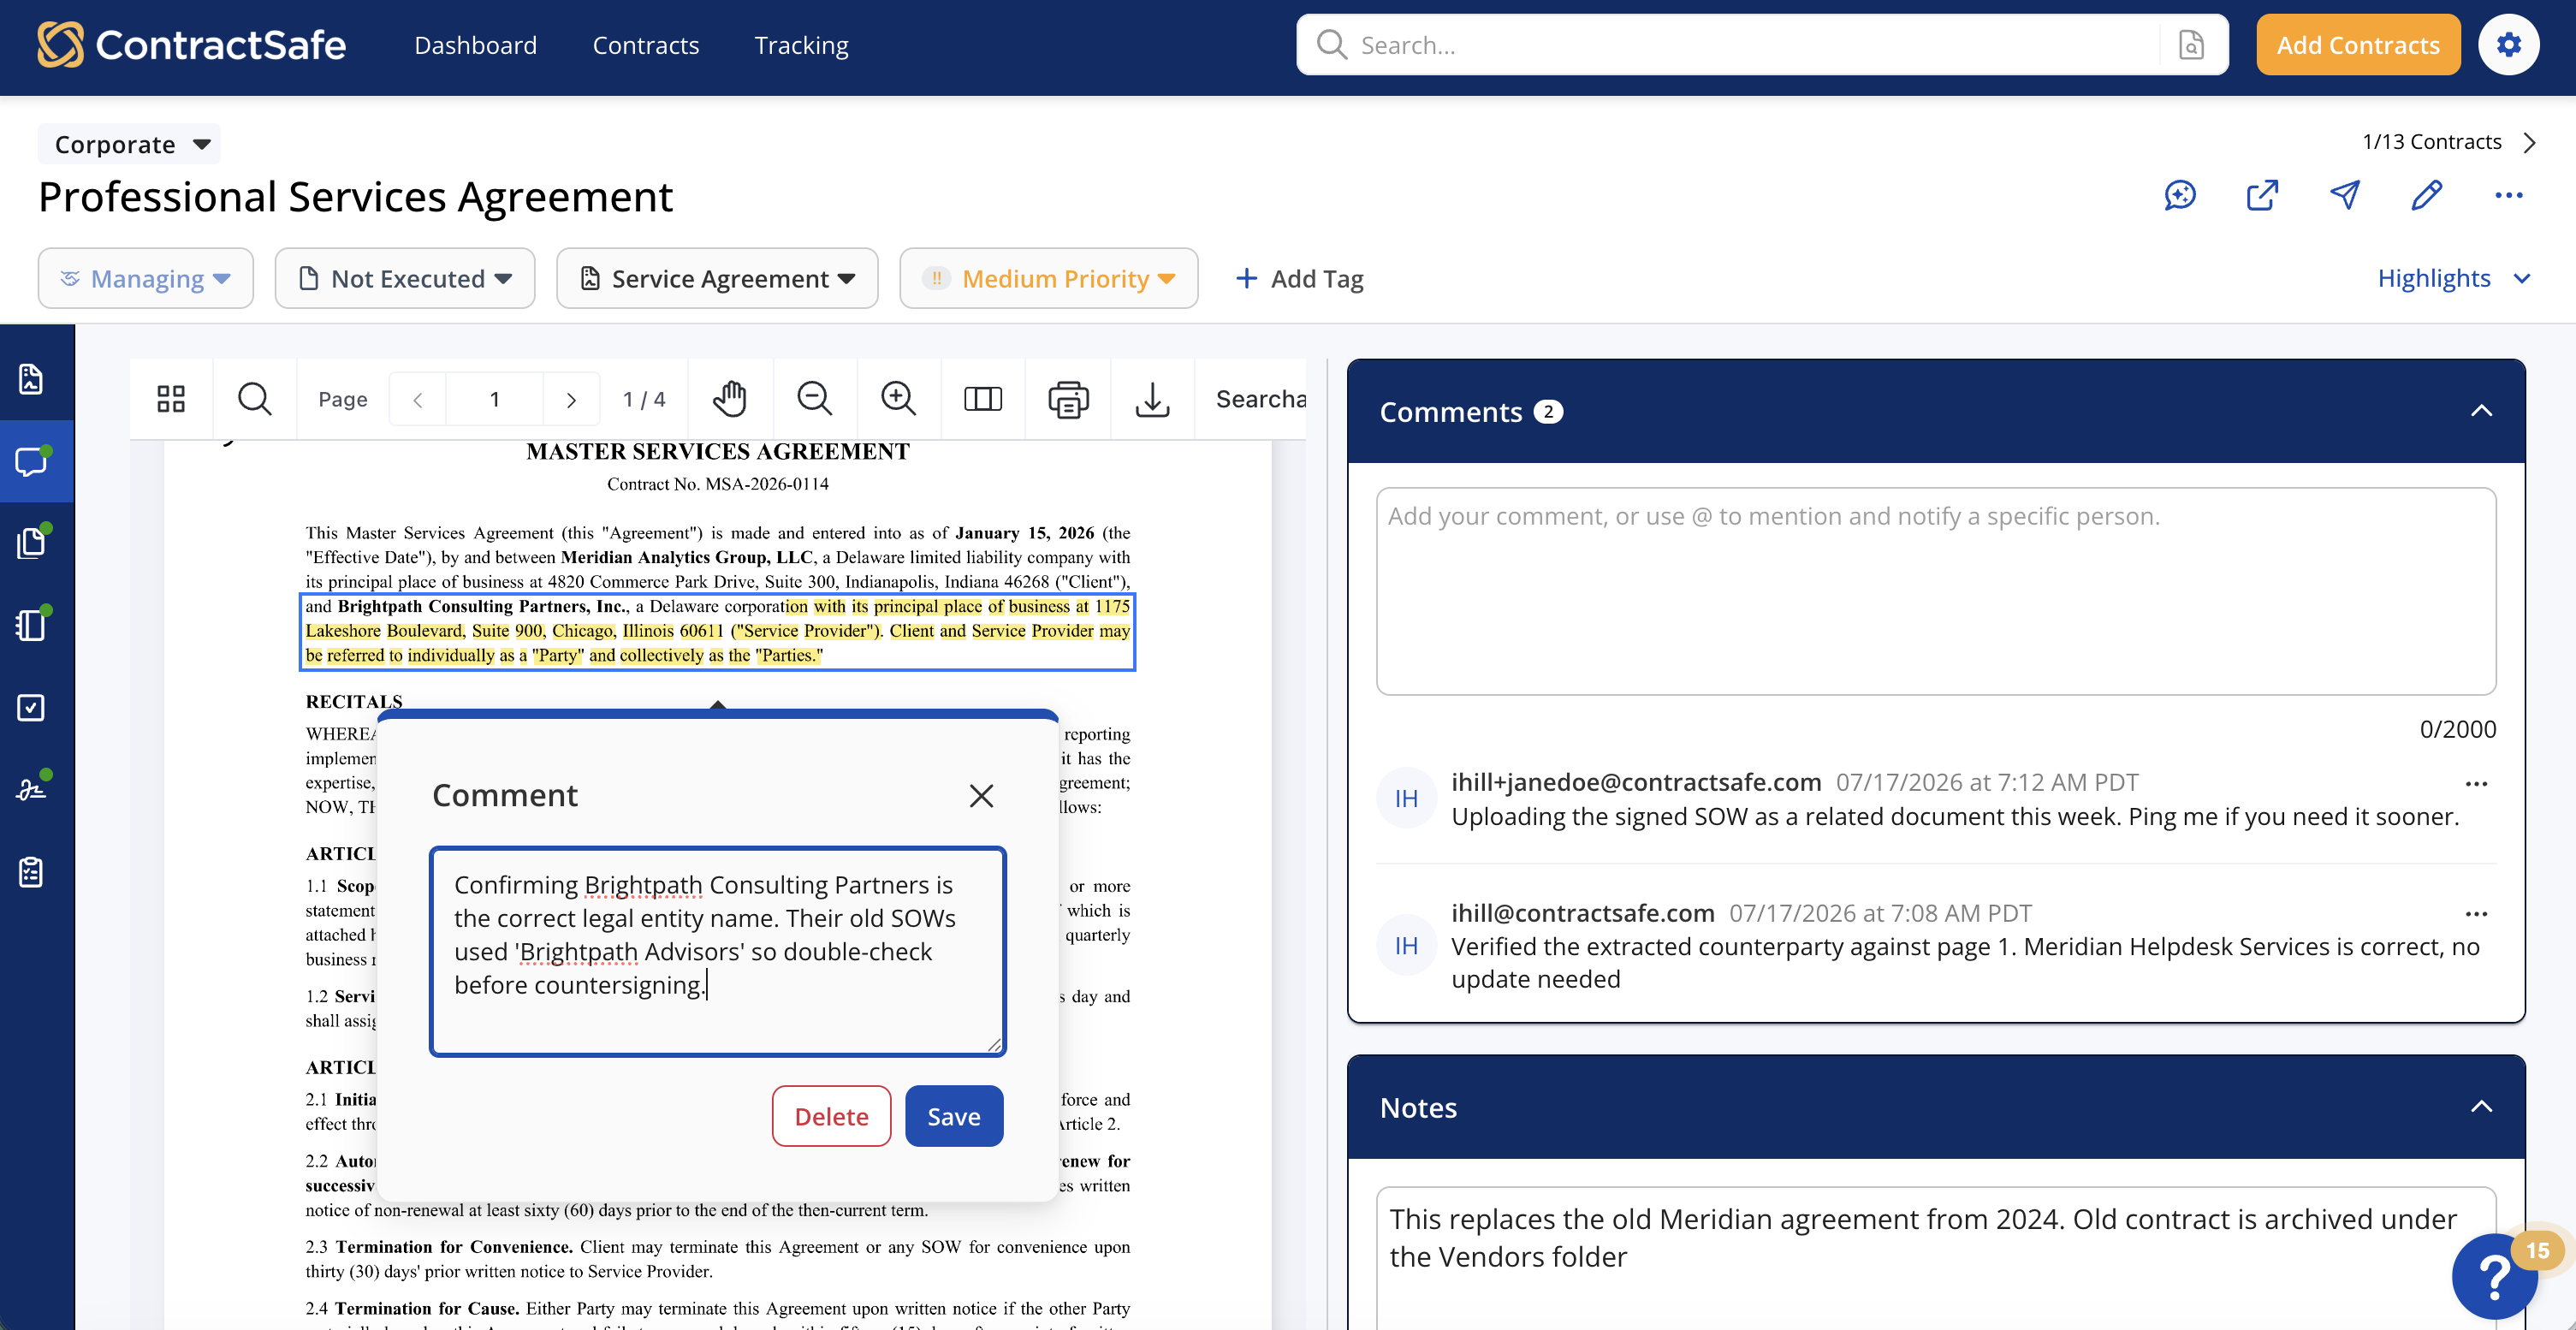Click the Searchable tab in viewer toolbar
2576x1330 pixels.
(1260, 399)
